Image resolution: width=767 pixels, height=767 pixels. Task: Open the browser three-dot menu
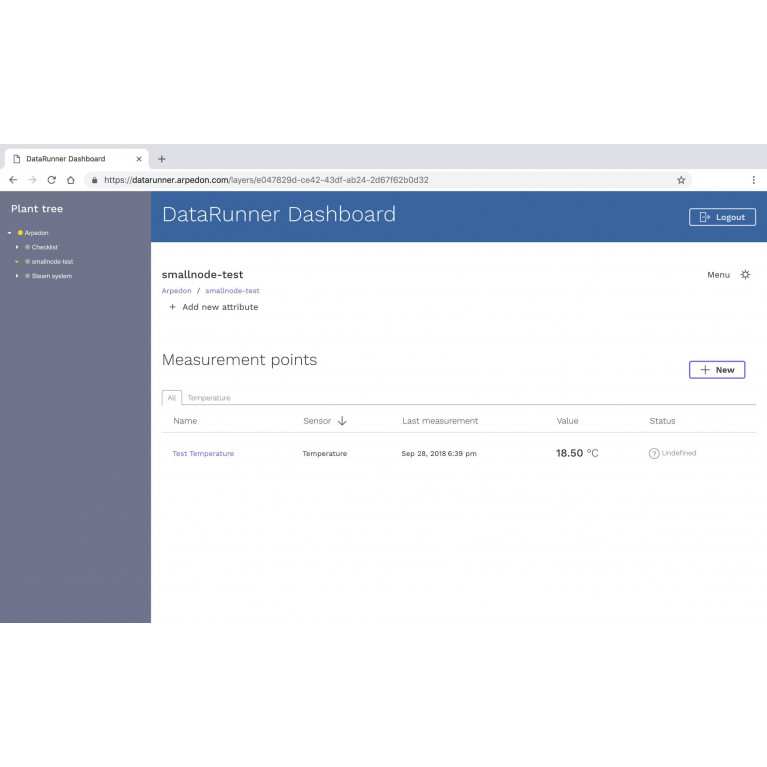(753, 180)
